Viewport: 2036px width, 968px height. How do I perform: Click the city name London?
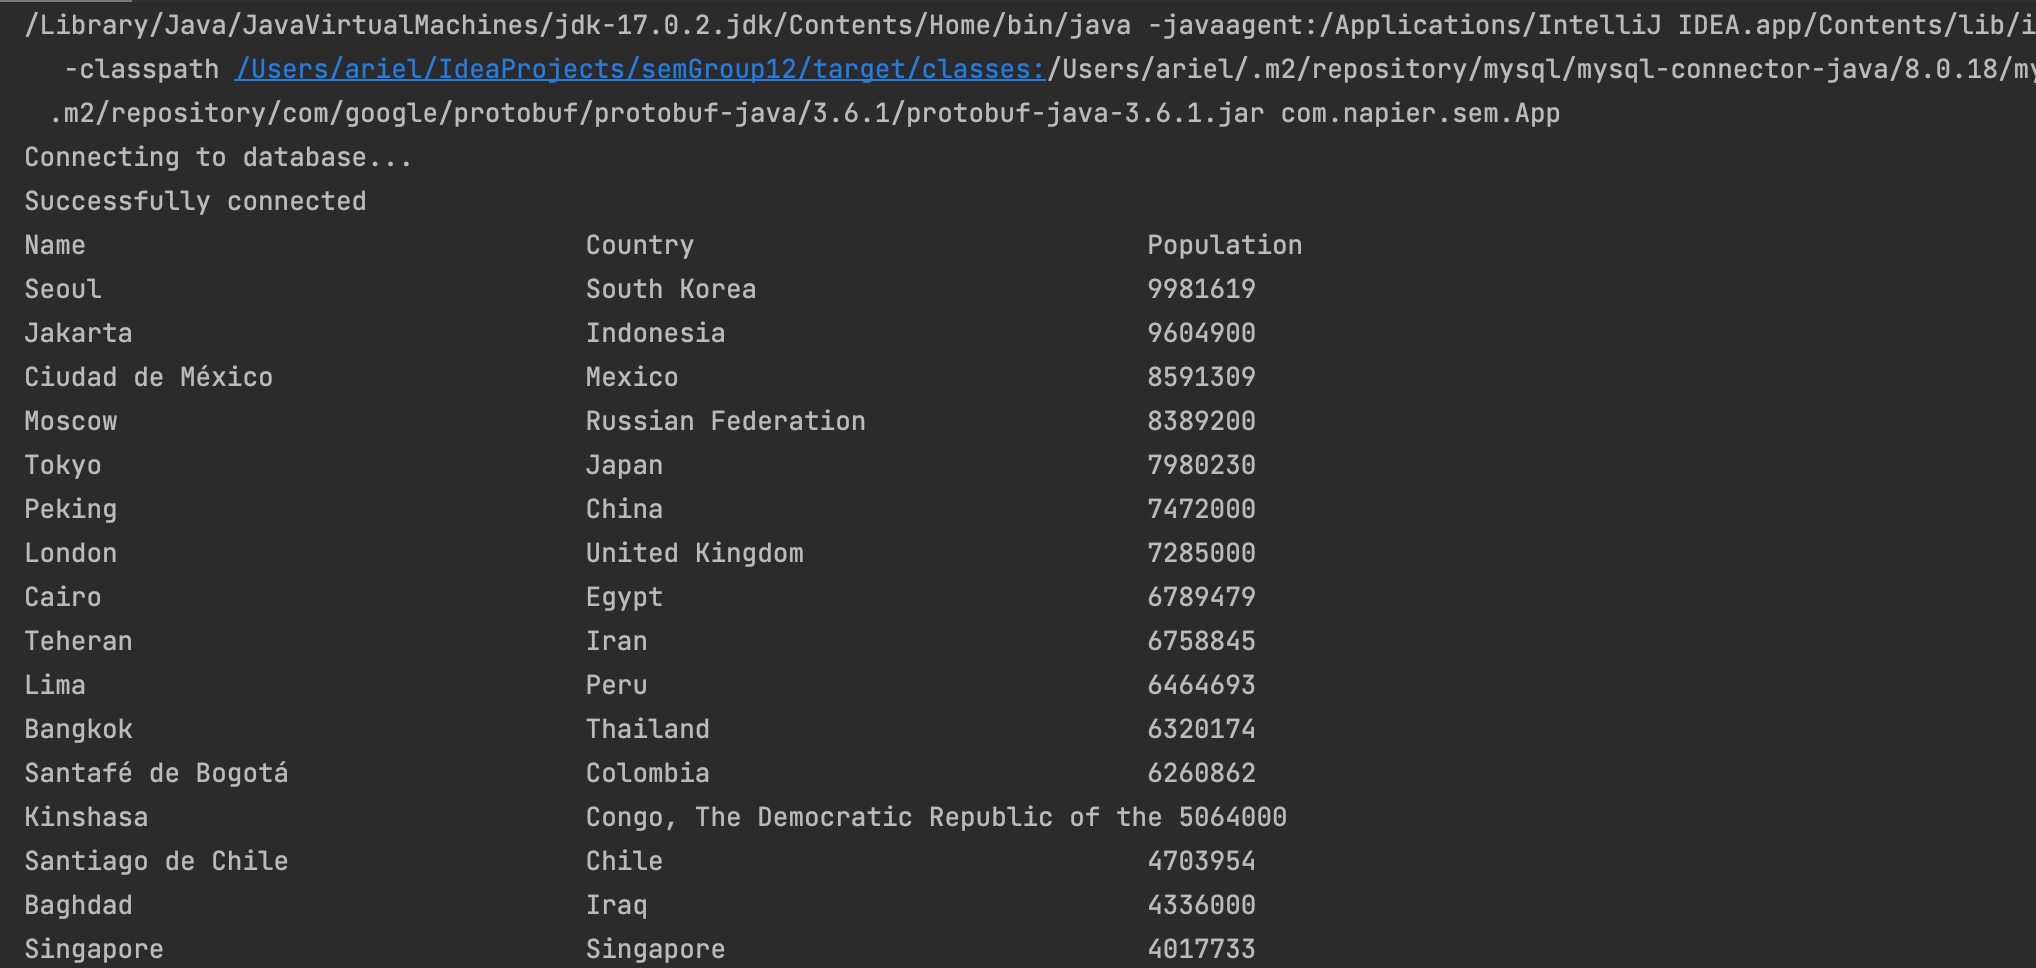tap(71, 553)
